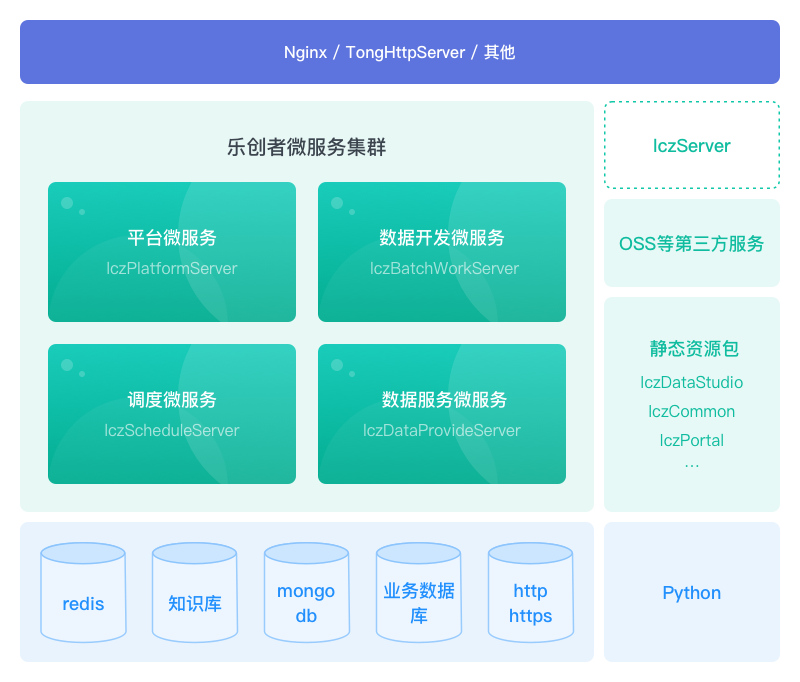Select the 调度微服务 IczScheduleServer card
Image resolution: width=800 pixels, height=682 pixels.
(172, 414)
